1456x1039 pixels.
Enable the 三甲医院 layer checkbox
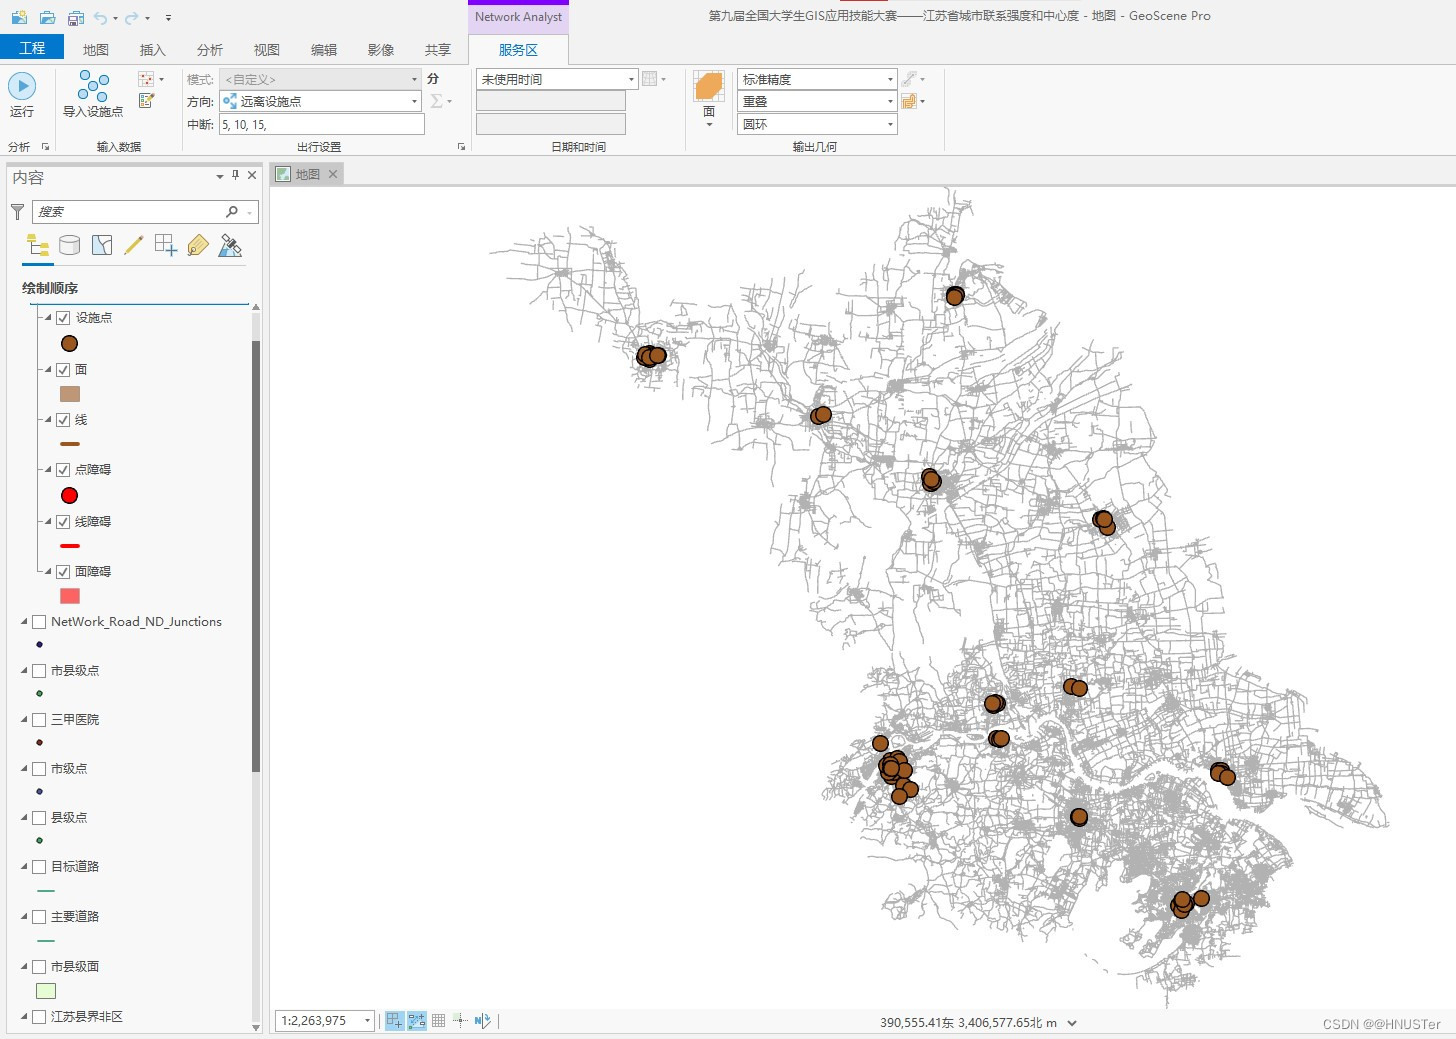click(39, 720)
